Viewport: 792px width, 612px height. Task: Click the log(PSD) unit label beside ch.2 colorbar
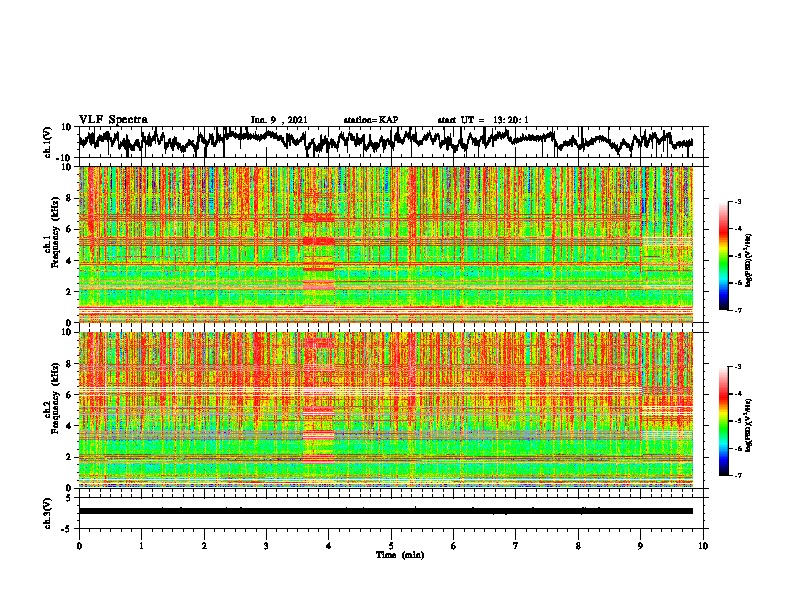point(749,425)
